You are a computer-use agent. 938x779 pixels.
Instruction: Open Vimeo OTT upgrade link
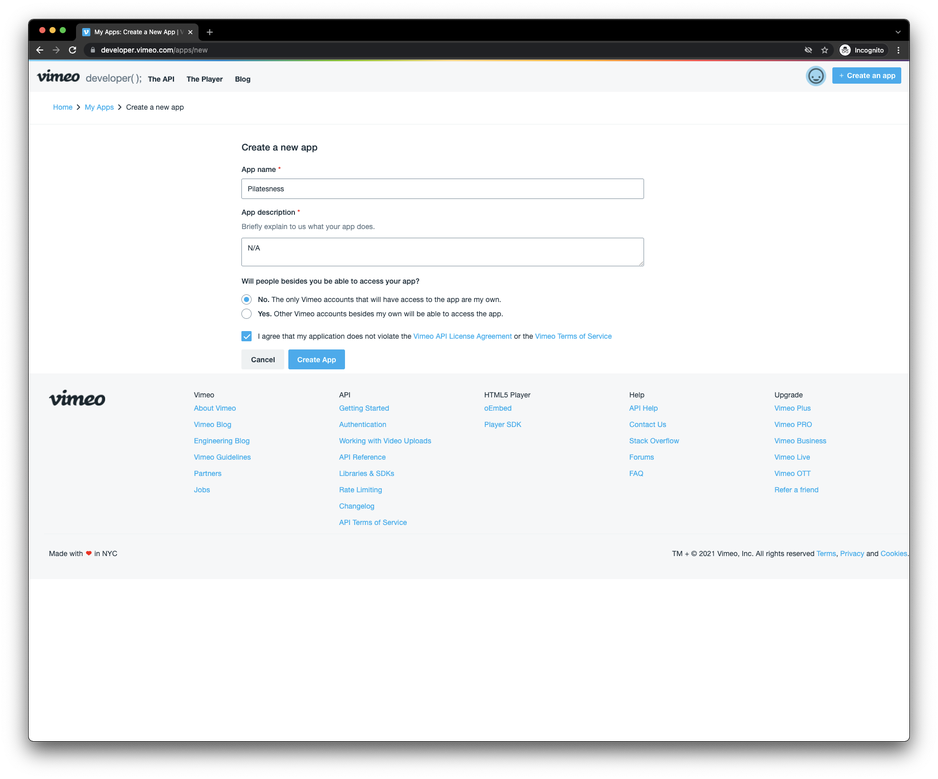[x=792, y=473]
